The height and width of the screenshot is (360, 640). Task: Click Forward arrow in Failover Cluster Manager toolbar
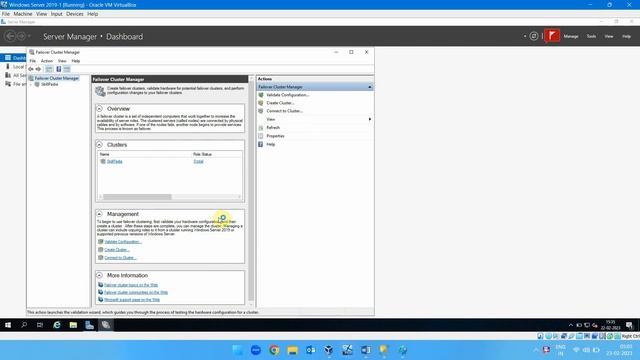click(38, 69)
